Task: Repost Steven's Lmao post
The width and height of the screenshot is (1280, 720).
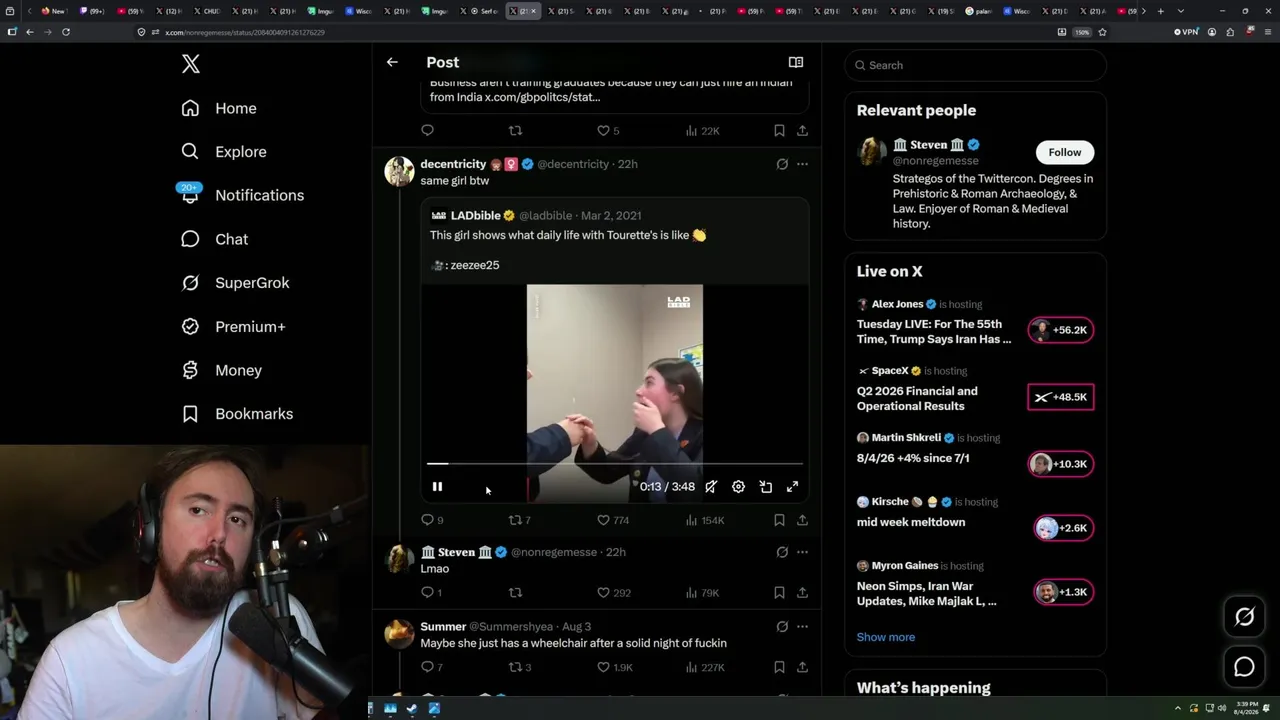Action: (515, 592)
